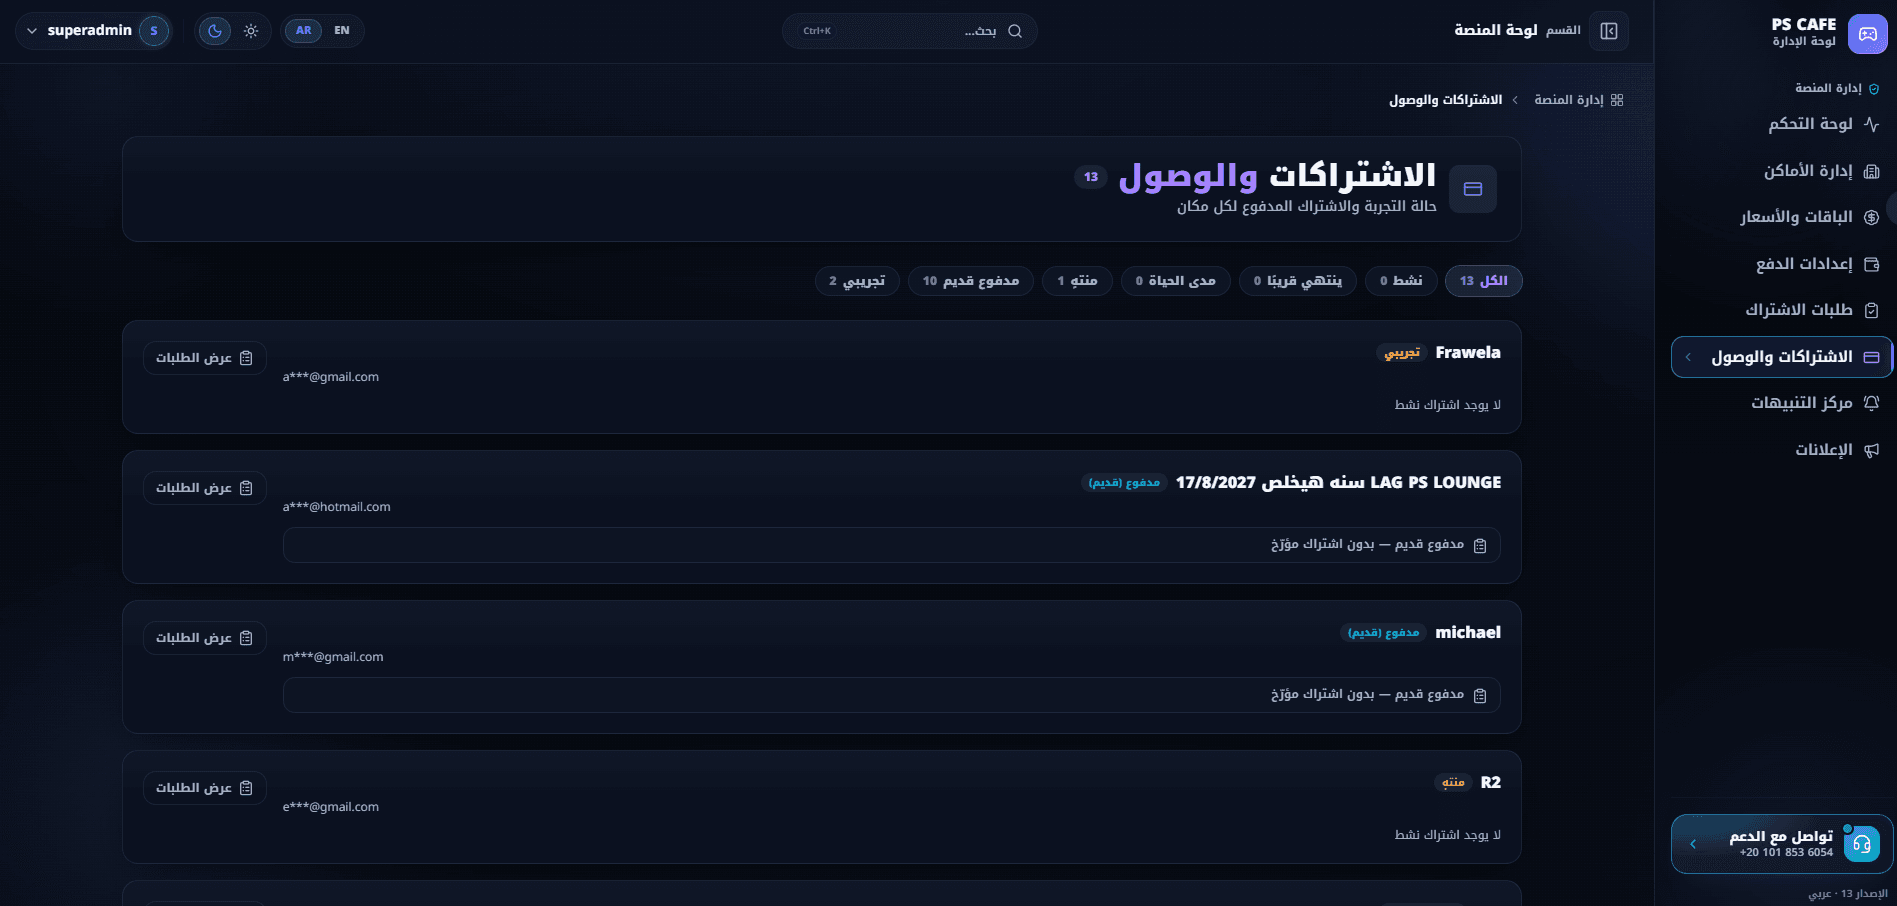
Task: Click breadcrumb grid icon
Action: click(1617, 100)
